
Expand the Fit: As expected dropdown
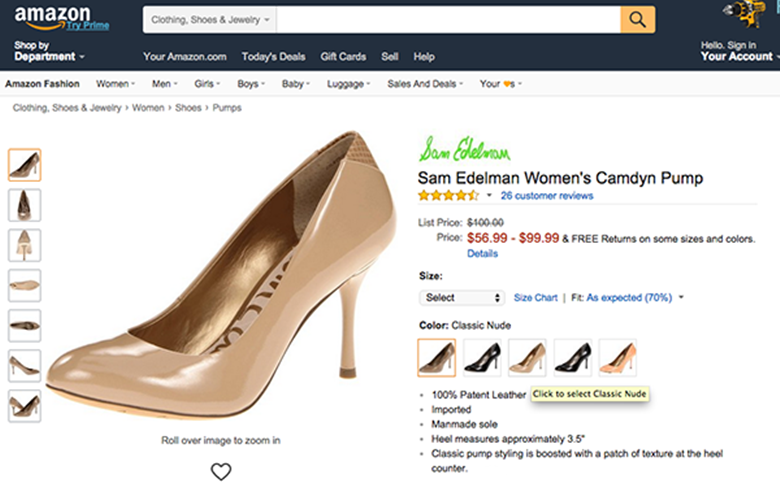coord(634,298)
